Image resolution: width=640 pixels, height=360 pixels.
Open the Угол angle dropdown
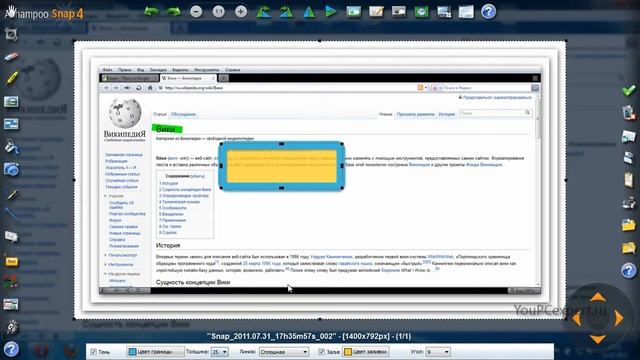(438, 352)
